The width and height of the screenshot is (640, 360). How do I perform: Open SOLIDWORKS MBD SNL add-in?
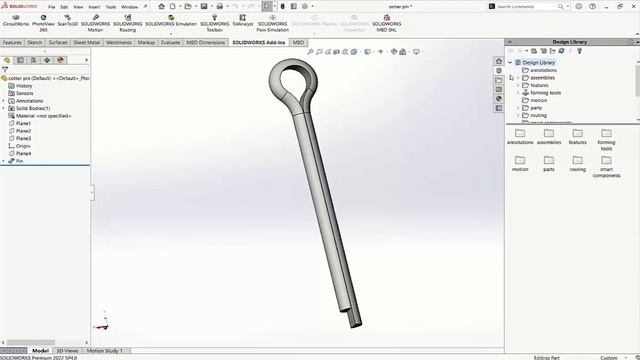click(387, 23)
